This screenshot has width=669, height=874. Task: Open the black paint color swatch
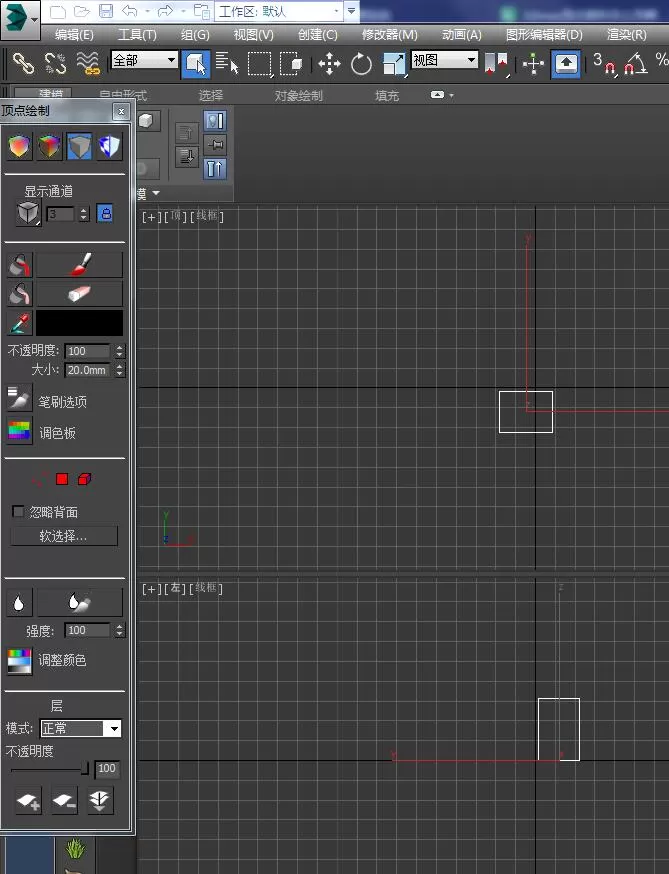point(79,323)
